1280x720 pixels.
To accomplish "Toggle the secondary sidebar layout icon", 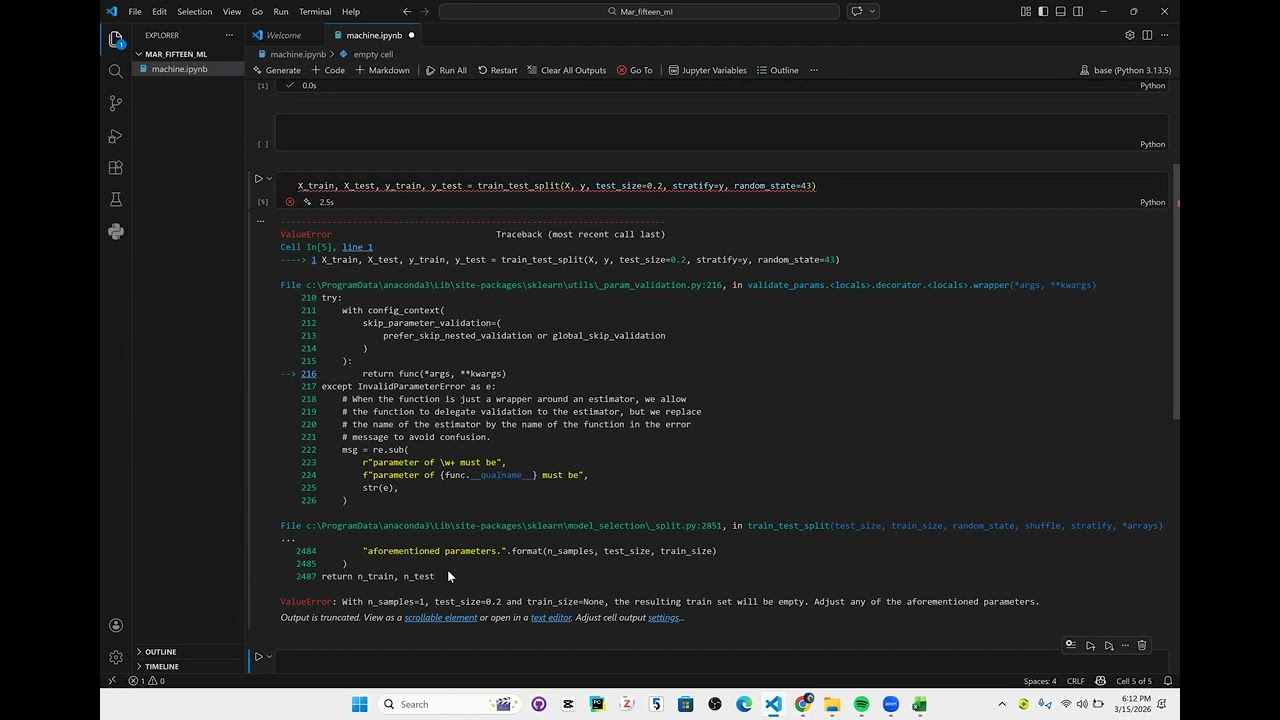I will pyautogui.click(x=1078, y=11).
